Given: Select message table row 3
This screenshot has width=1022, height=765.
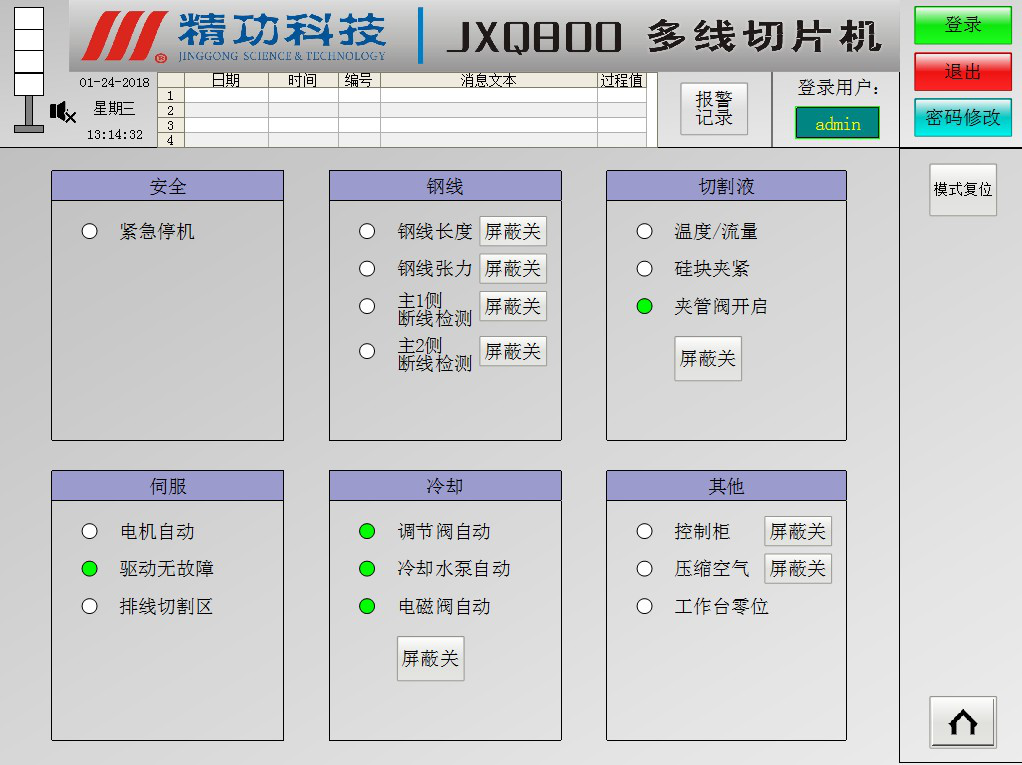Looking at the screenshot, I should coord(402,126).
